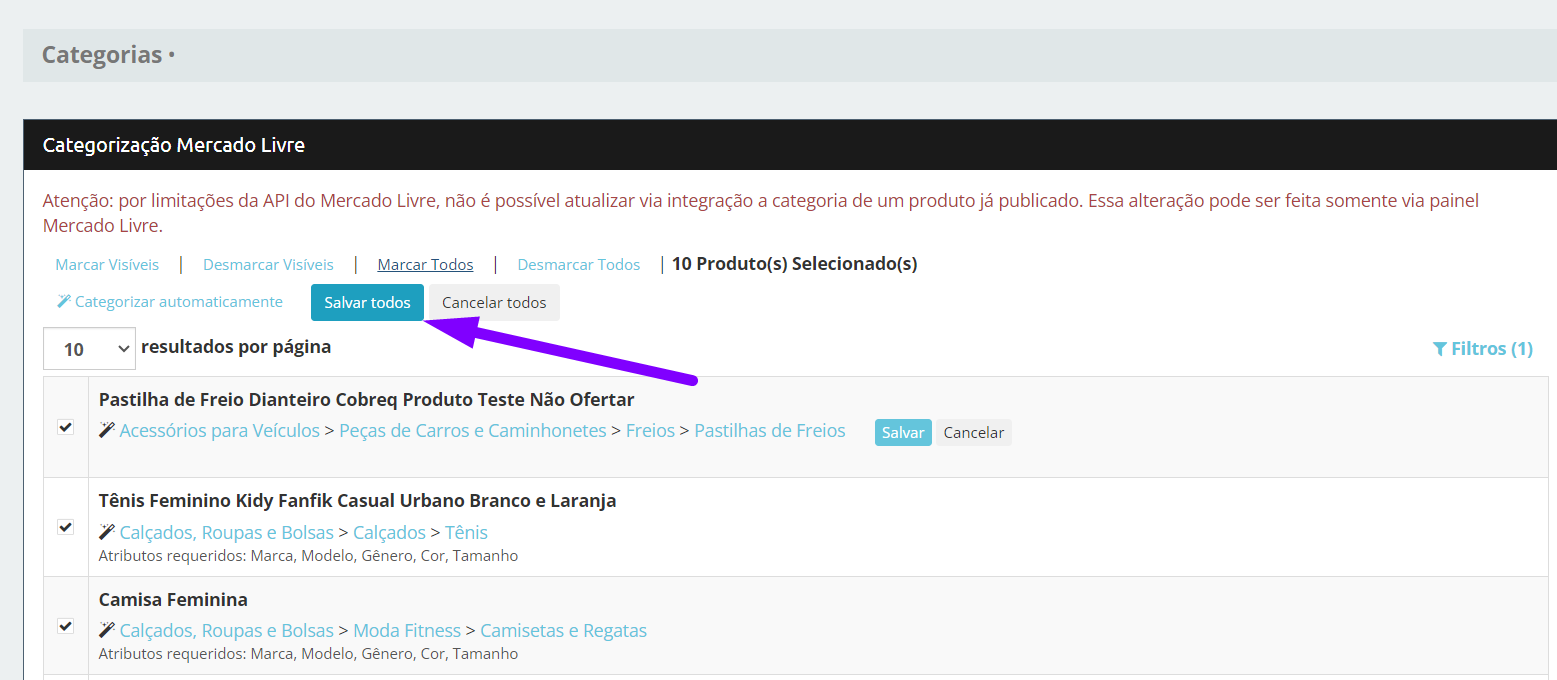
Task: Save the Pastilha de Freio categorization
Action: click(x=902, y=433)
